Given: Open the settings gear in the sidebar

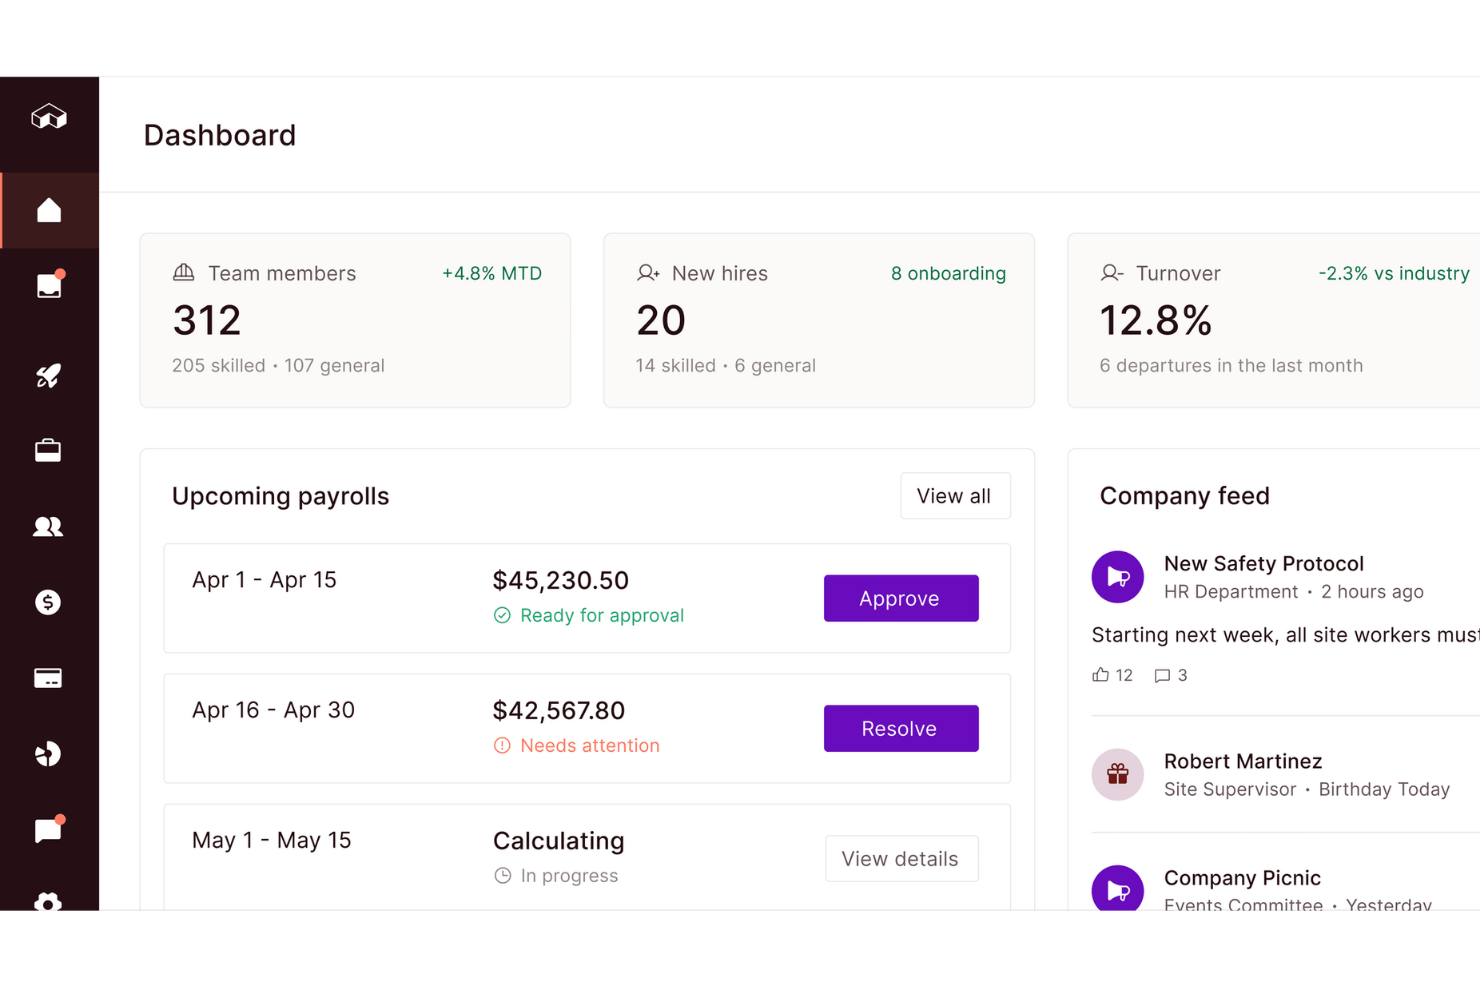Looking at the screenshot, I should click(x=49, y=902).
